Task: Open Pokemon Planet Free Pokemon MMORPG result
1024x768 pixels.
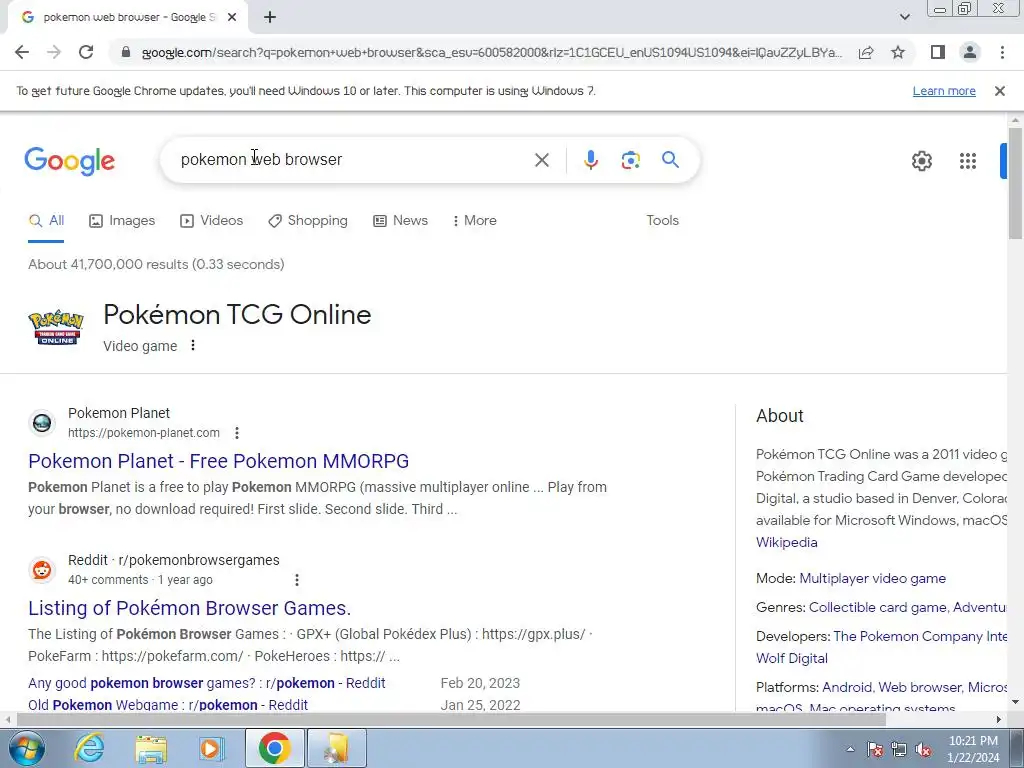Action: (218, 461)
